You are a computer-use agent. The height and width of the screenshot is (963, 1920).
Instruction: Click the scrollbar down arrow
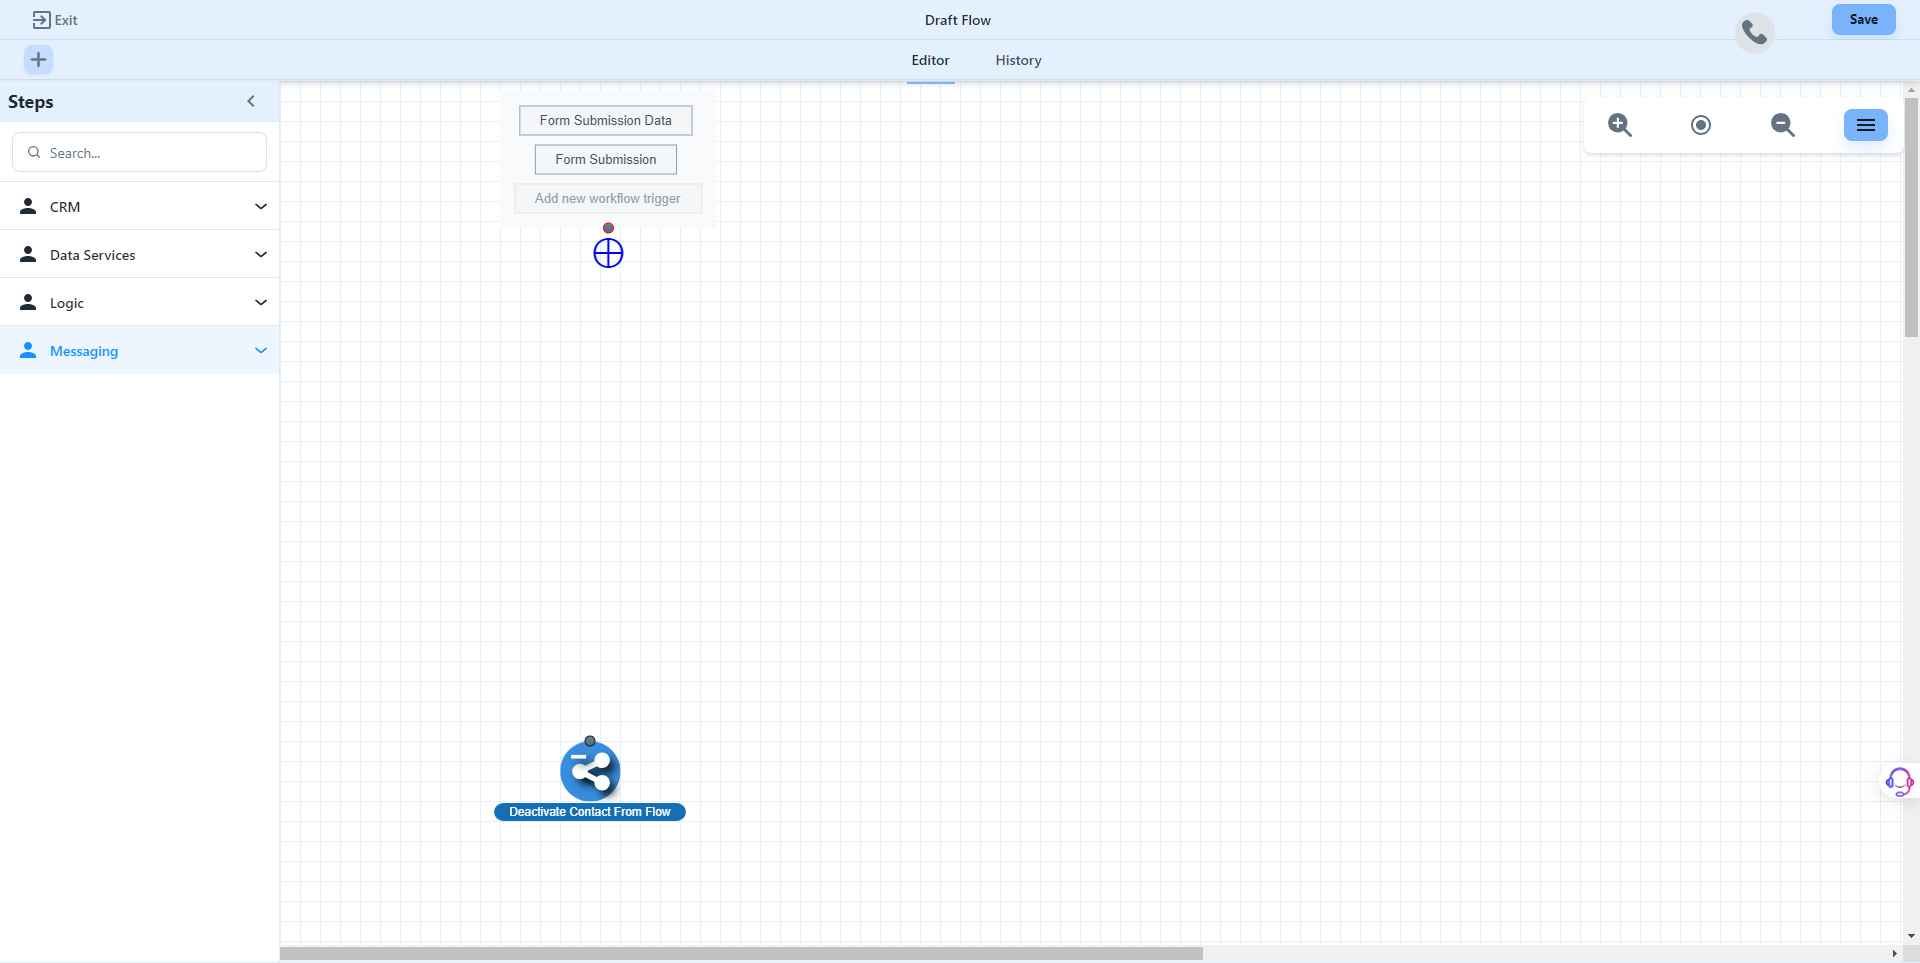(x=1911, y=937)
